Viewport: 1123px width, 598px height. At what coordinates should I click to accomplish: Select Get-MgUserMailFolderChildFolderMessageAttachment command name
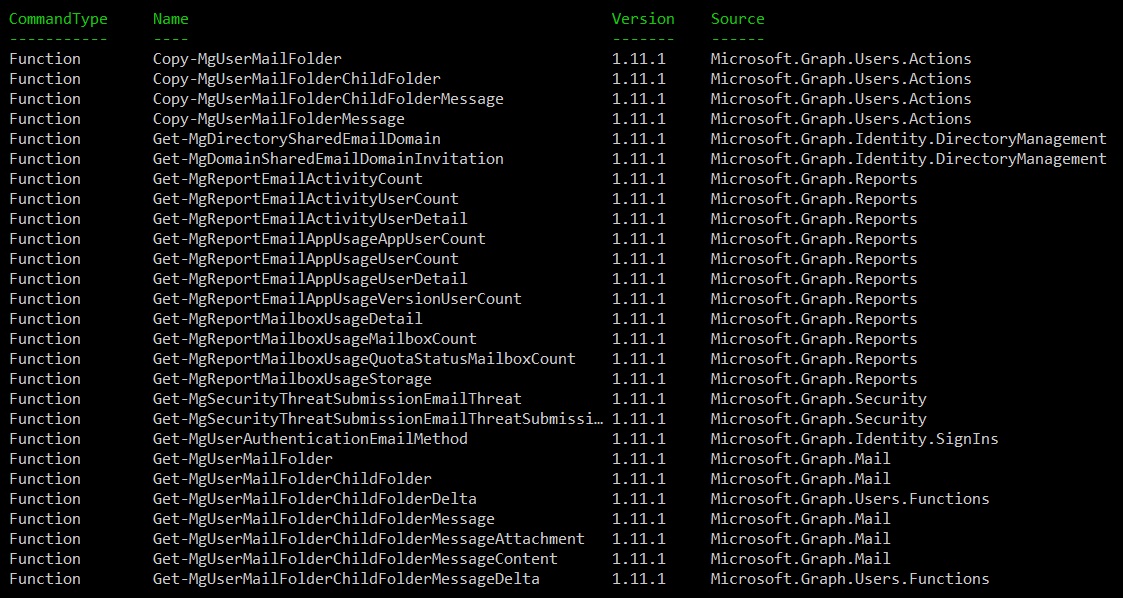coord(368,538)
